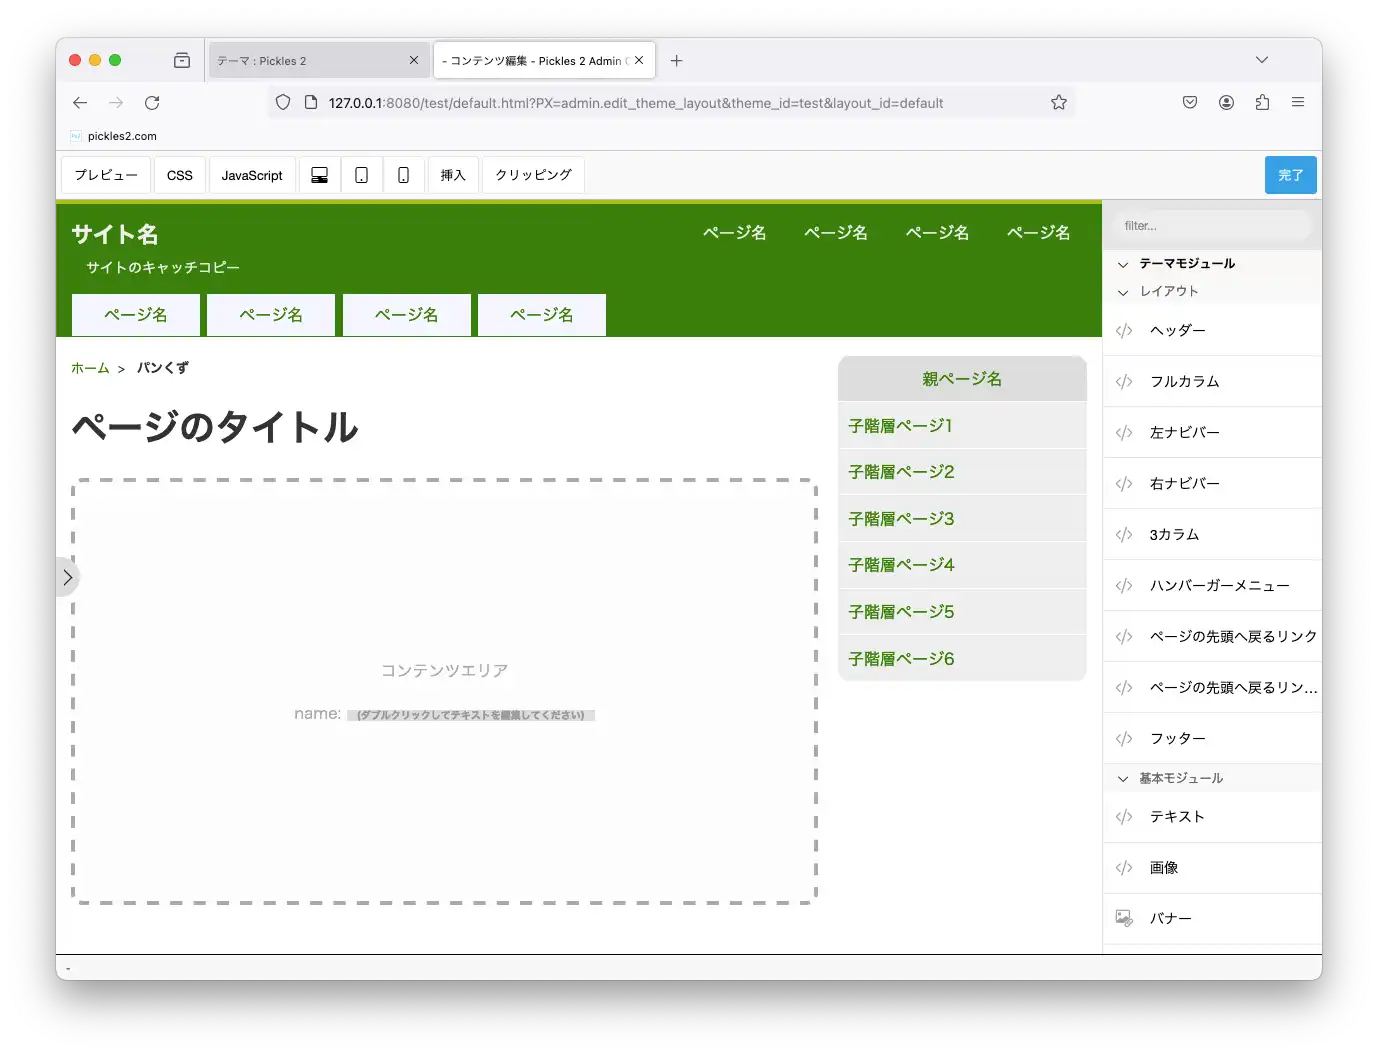Image resolution: width=1378 pixels, height=1054 pixels.
Task: Open the CSS editor tab
Action: point(180,175)
